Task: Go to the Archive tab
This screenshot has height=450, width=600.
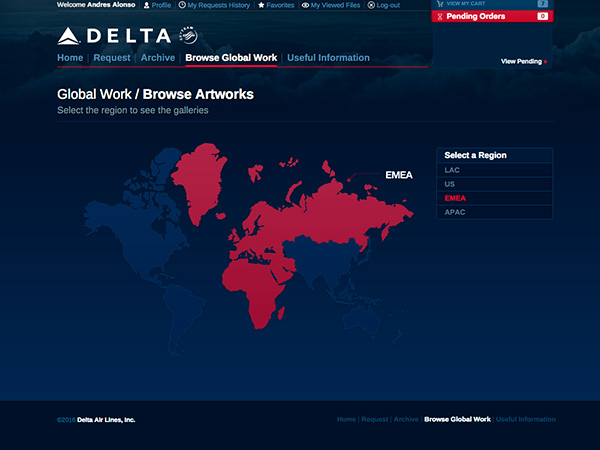Action: pos(158,58)
